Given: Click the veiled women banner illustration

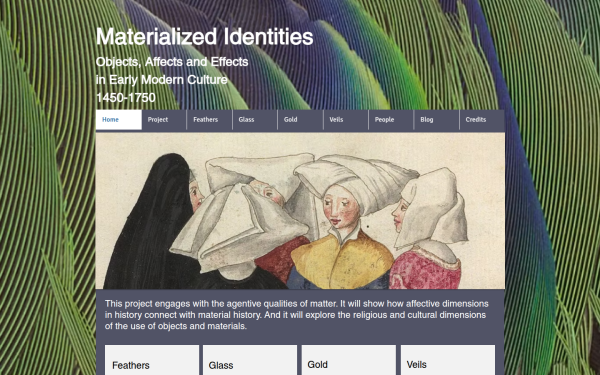Looking at the screenshot, I should [x=300, y=211].
